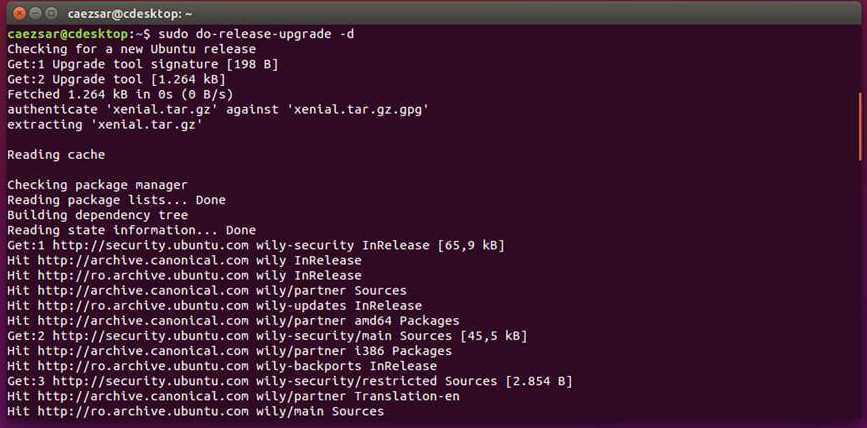
Task: Click the "Get:1 Upgrade tool signature" line
Action: coord(142,64)
